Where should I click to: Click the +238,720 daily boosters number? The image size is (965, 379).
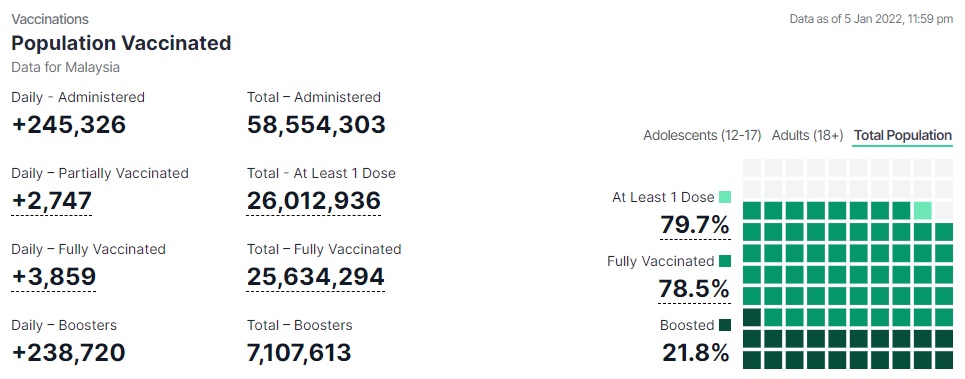click(68, 353)
